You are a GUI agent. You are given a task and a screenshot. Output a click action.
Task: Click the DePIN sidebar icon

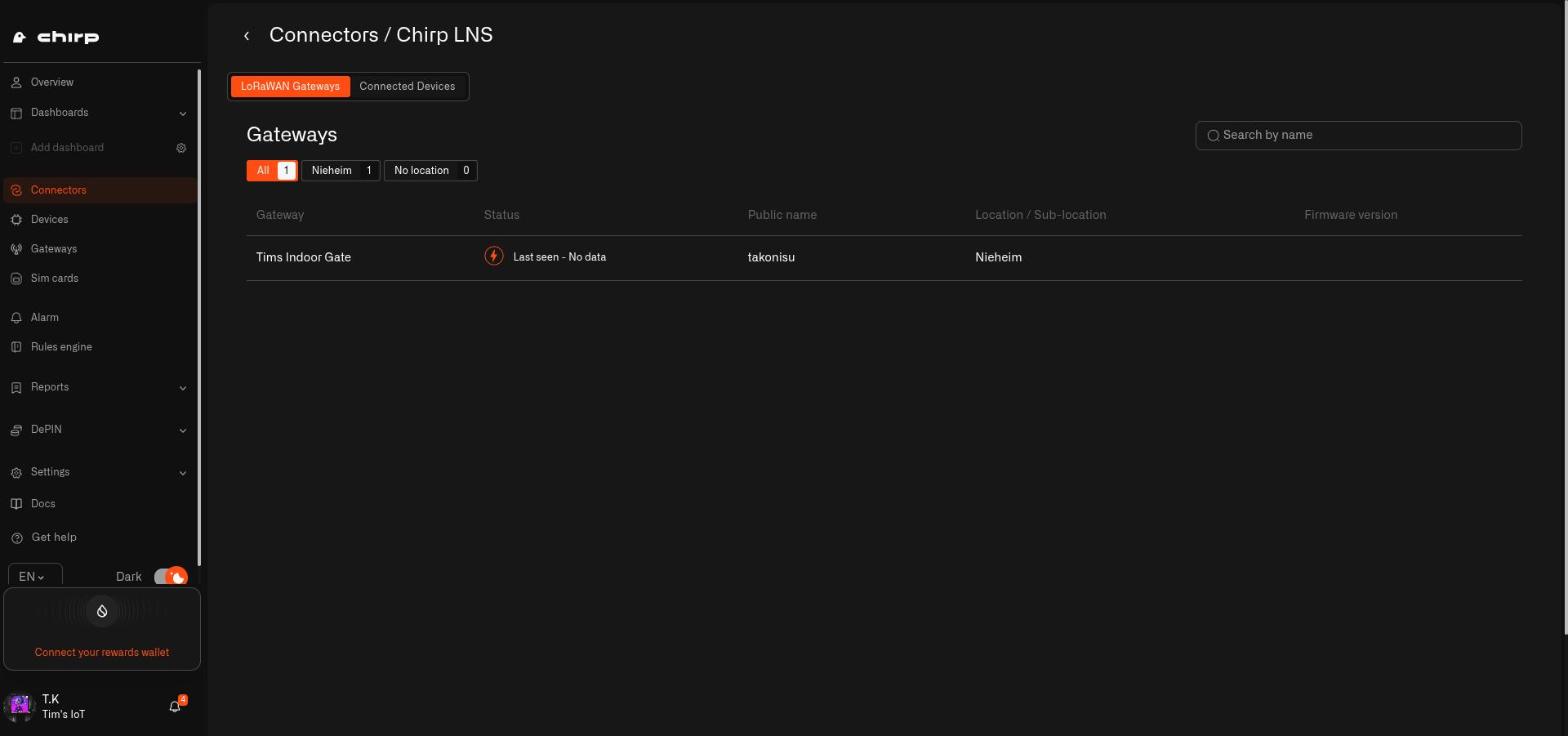pos(16,430)
